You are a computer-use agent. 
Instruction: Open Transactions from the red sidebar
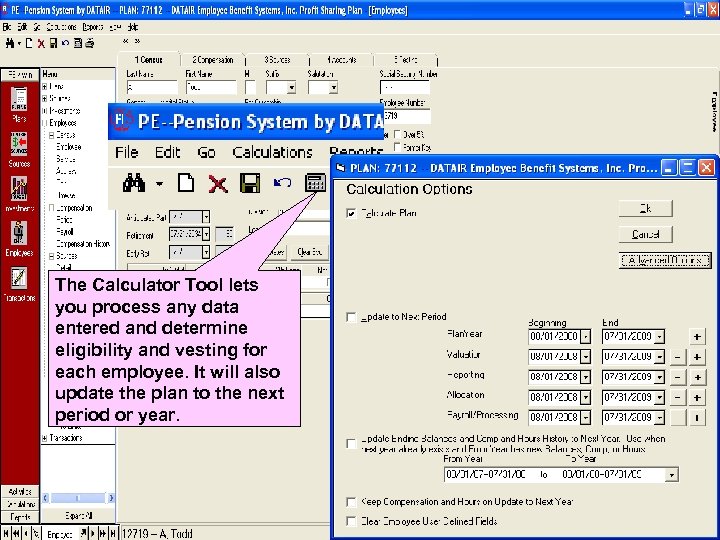19,284
